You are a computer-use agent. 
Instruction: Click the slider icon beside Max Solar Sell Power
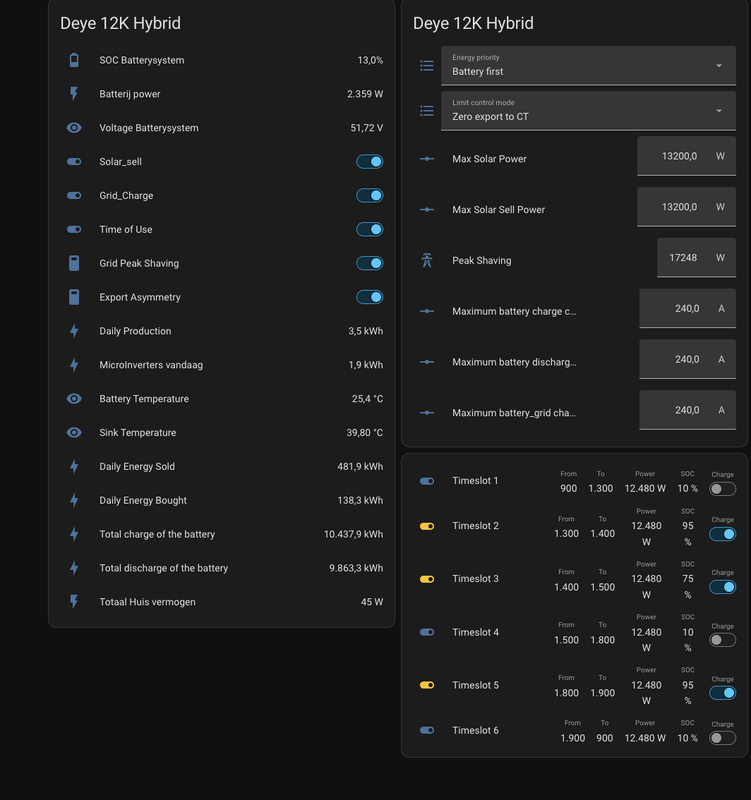click(427, 210)
